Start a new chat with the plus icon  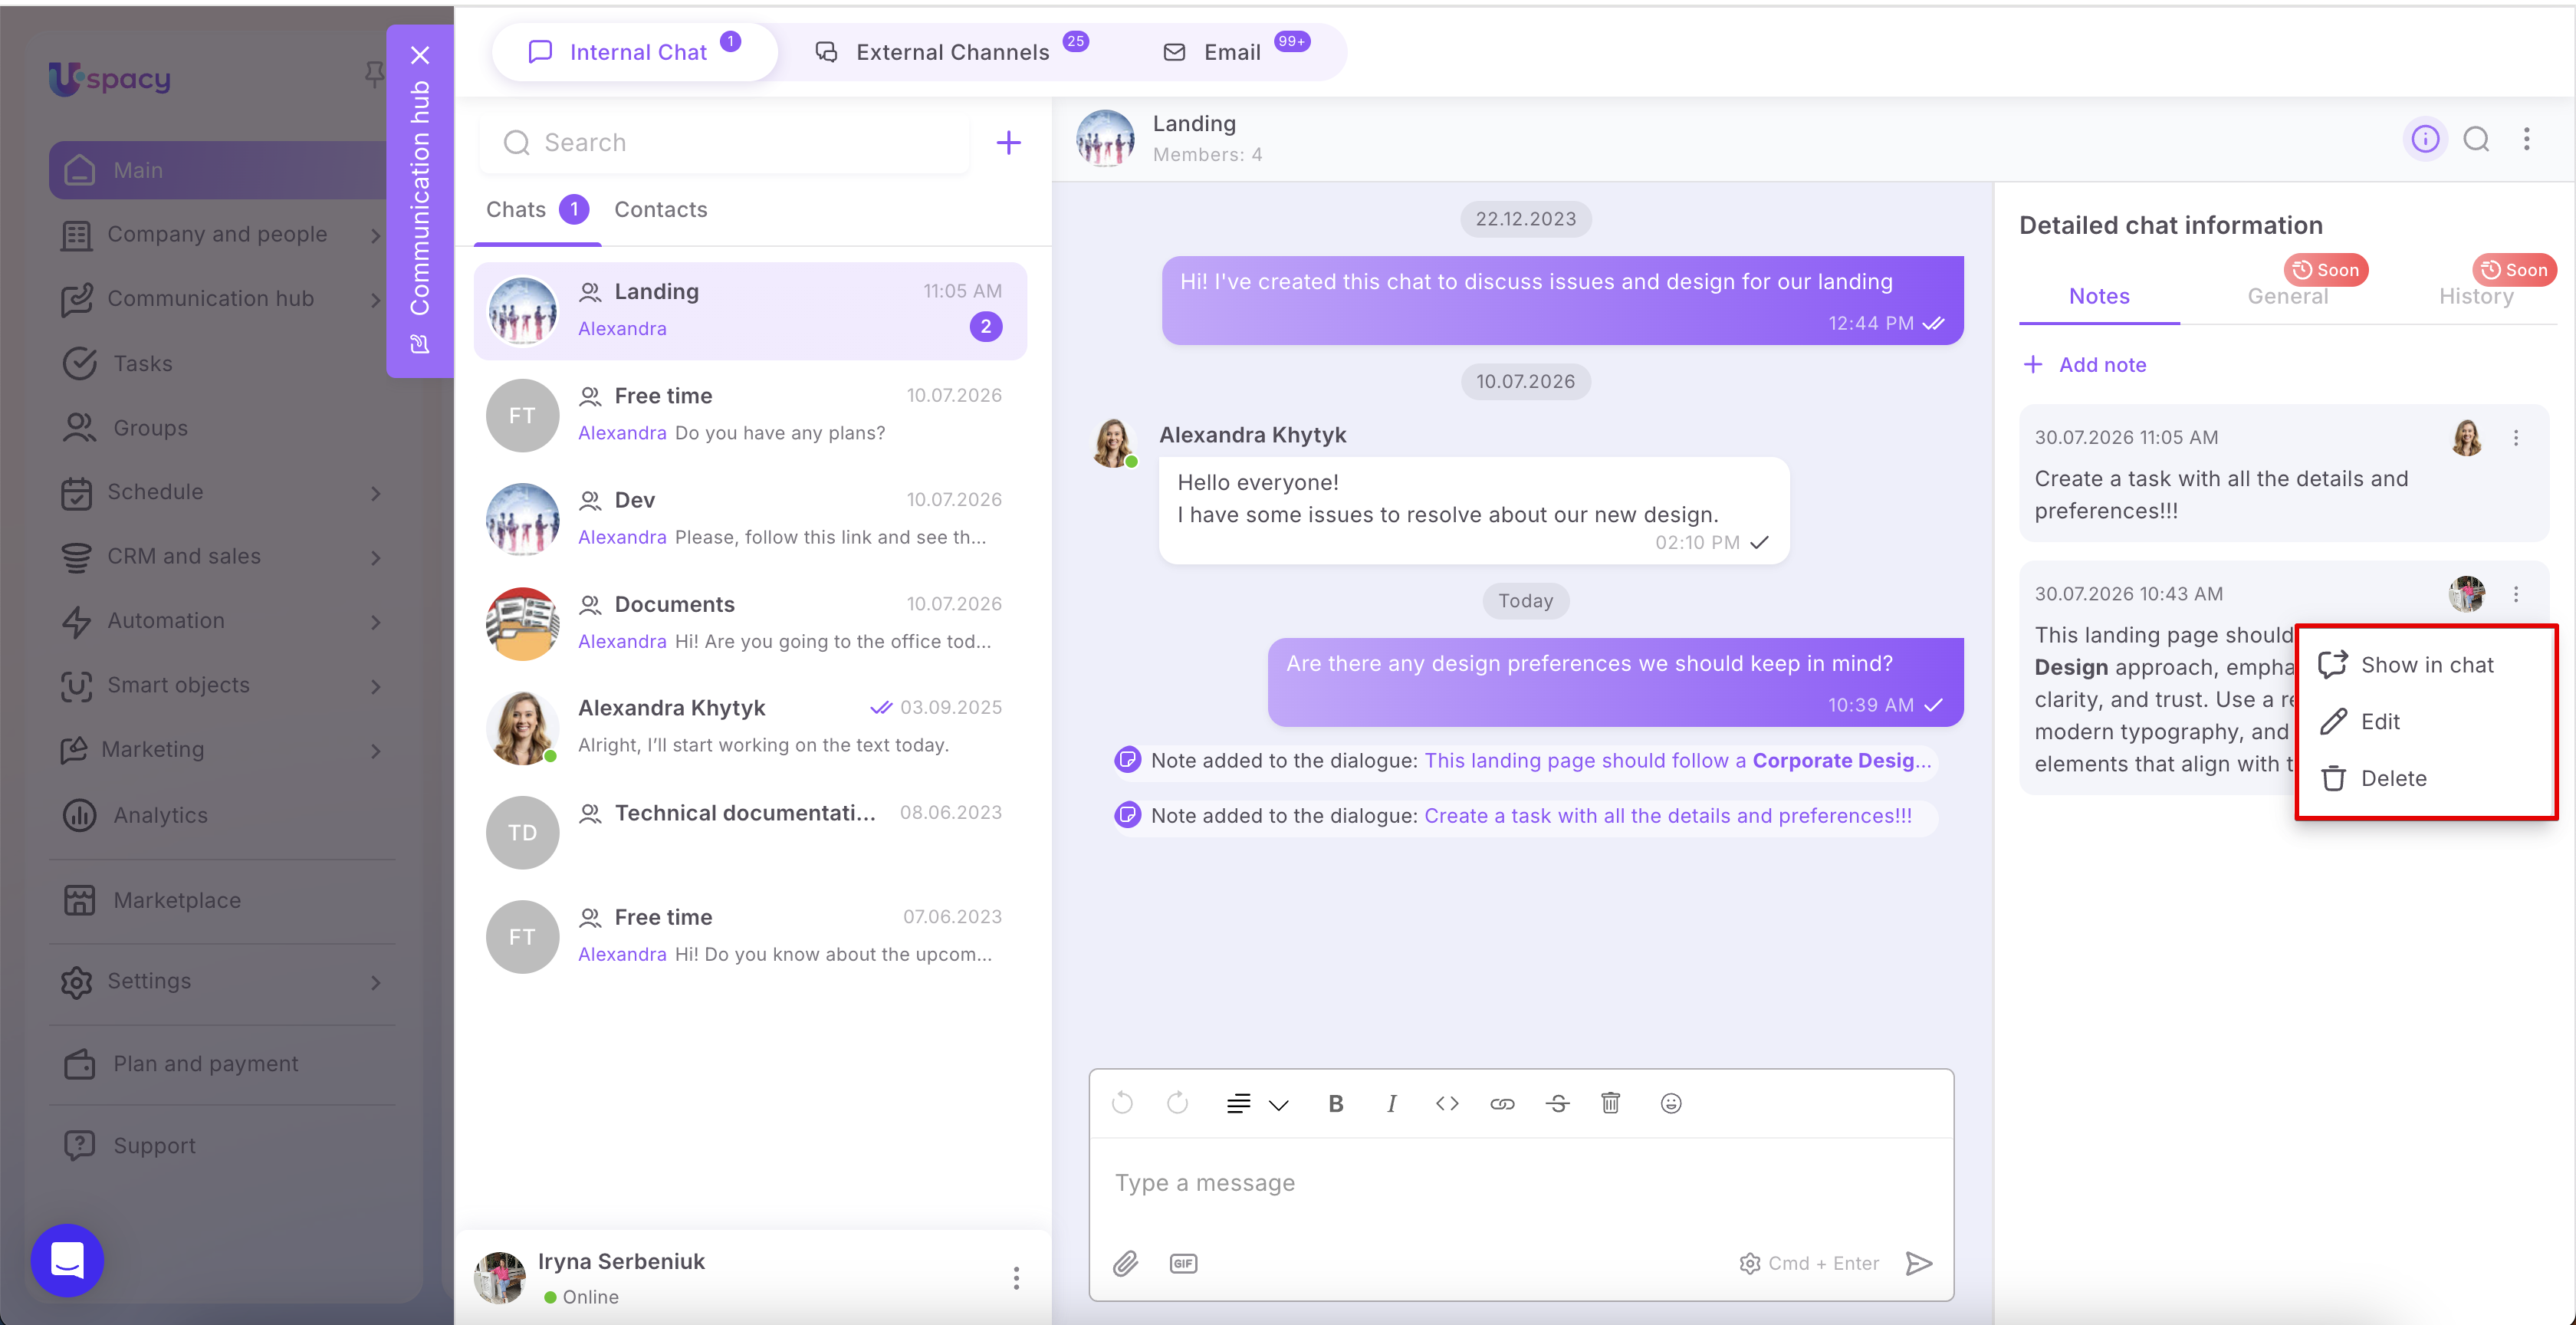click(x=1008, y=143)
